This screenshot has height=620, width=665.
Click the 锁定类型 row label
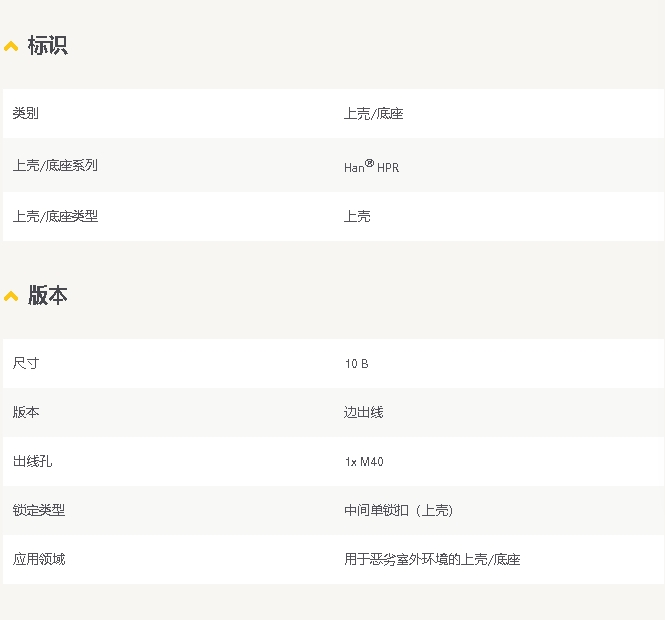click(39, 510)
